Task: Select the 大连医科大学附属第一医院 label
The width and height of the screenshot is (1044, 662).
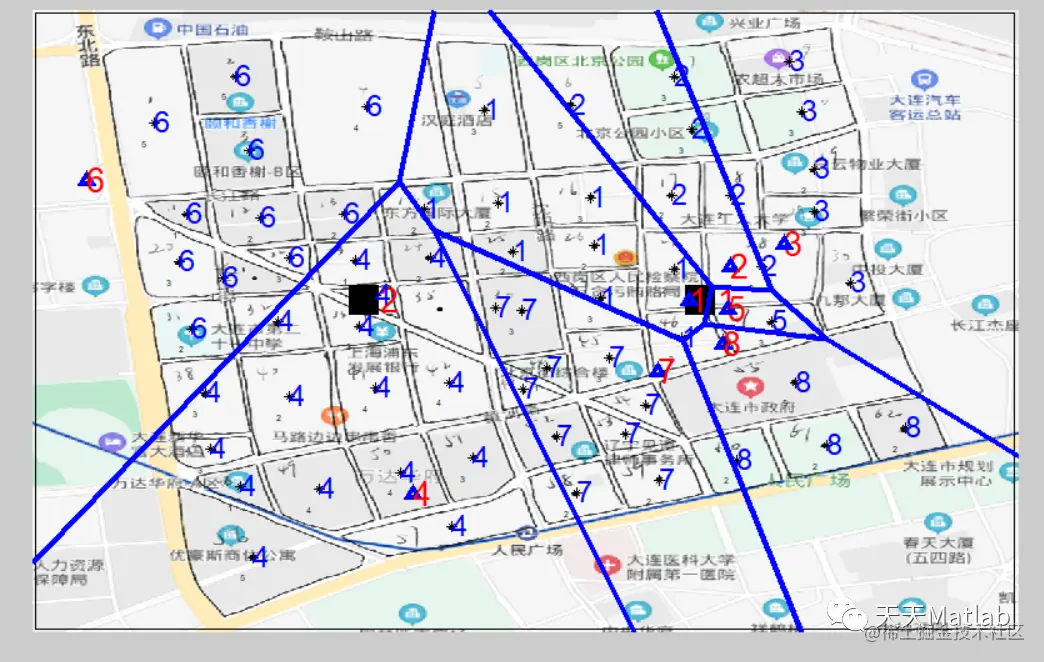Action: click(680, 567)
